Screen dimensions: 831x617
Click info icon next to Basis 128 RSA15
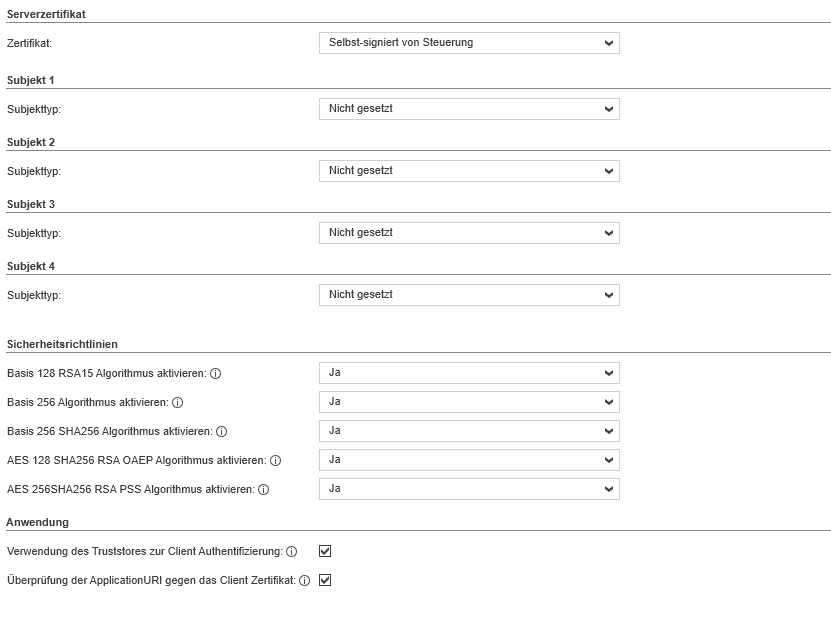tap(215, 374)
